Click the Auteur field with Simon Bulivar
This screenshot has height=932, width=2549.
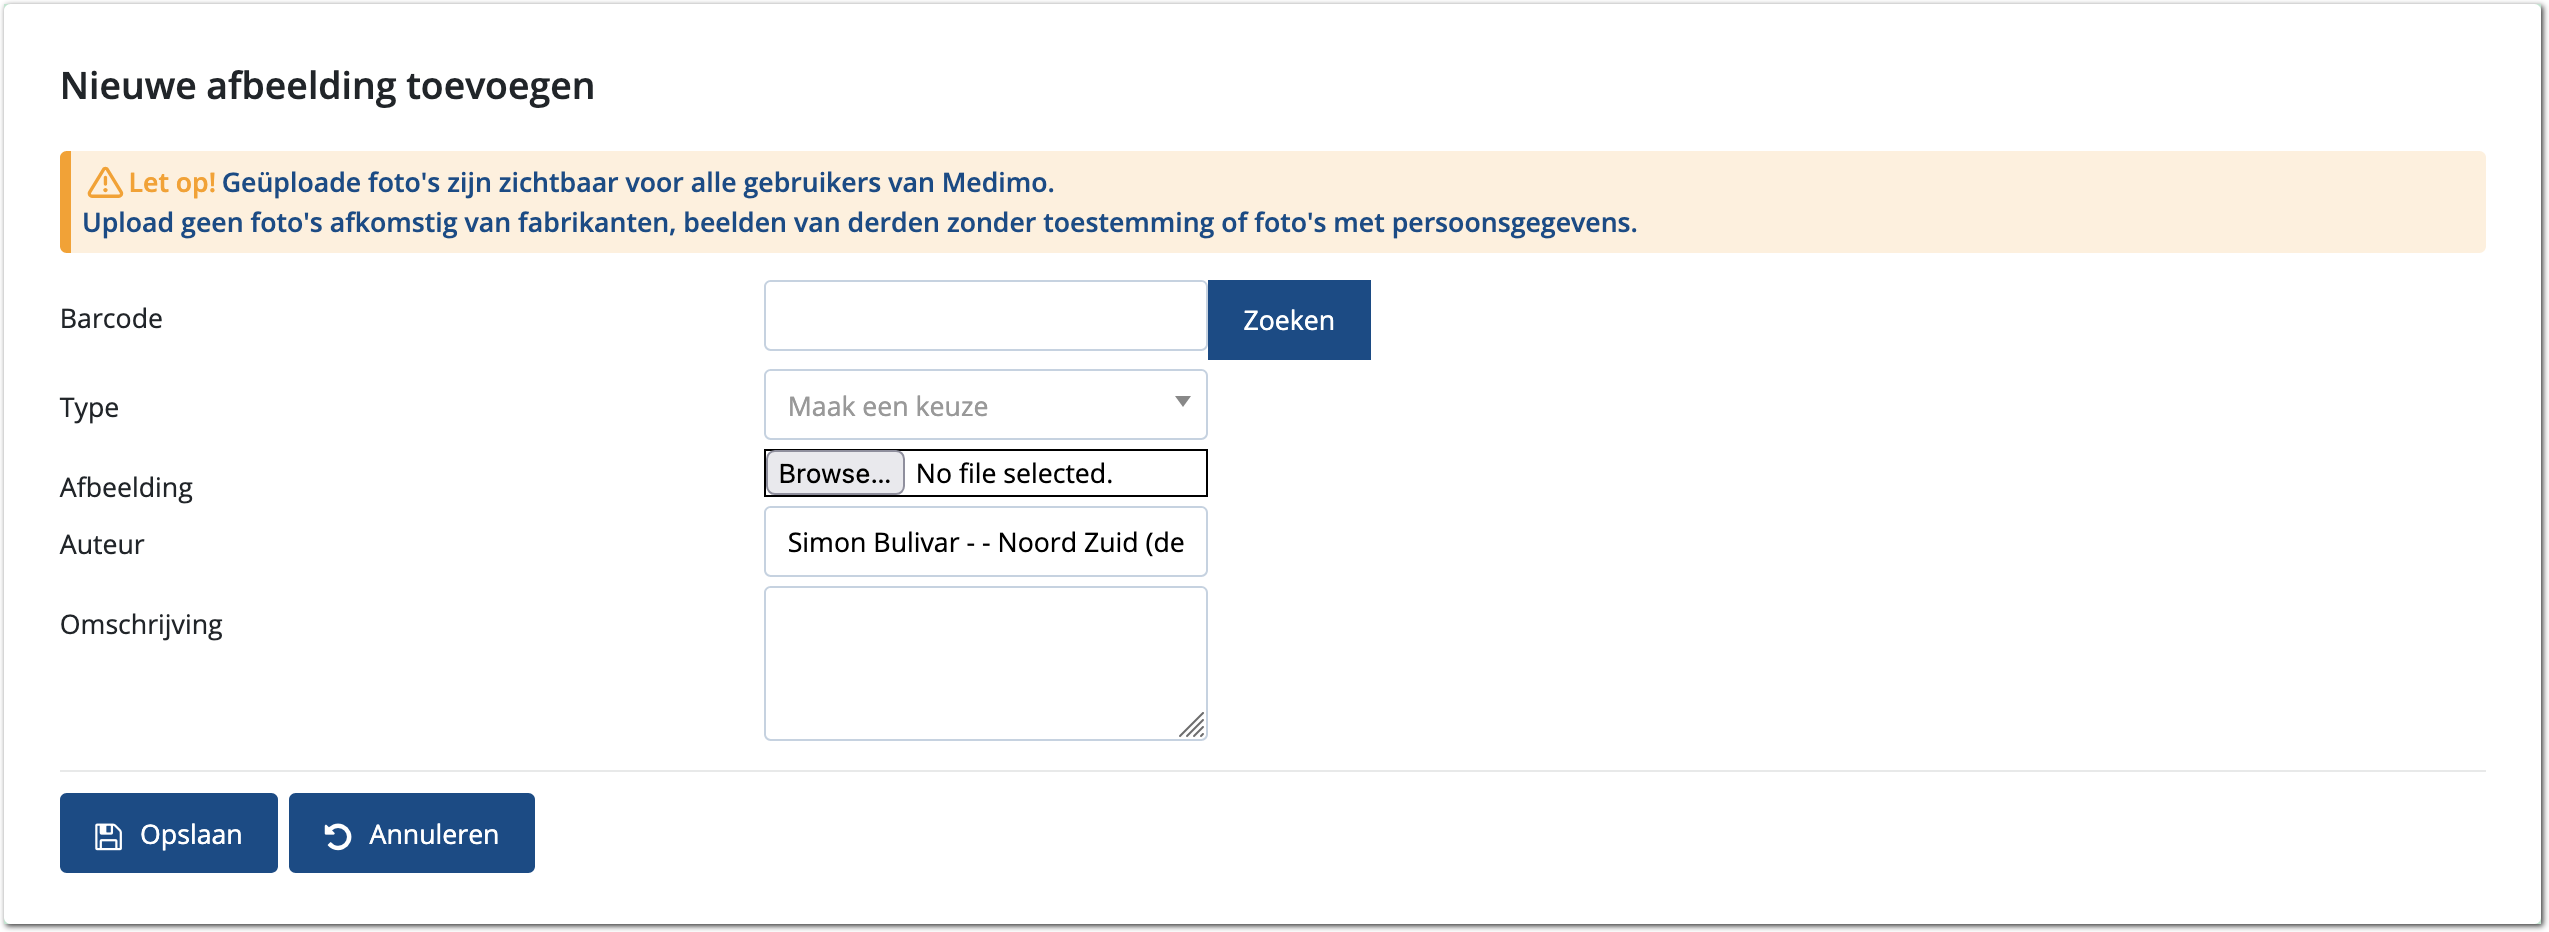point(985,542)
